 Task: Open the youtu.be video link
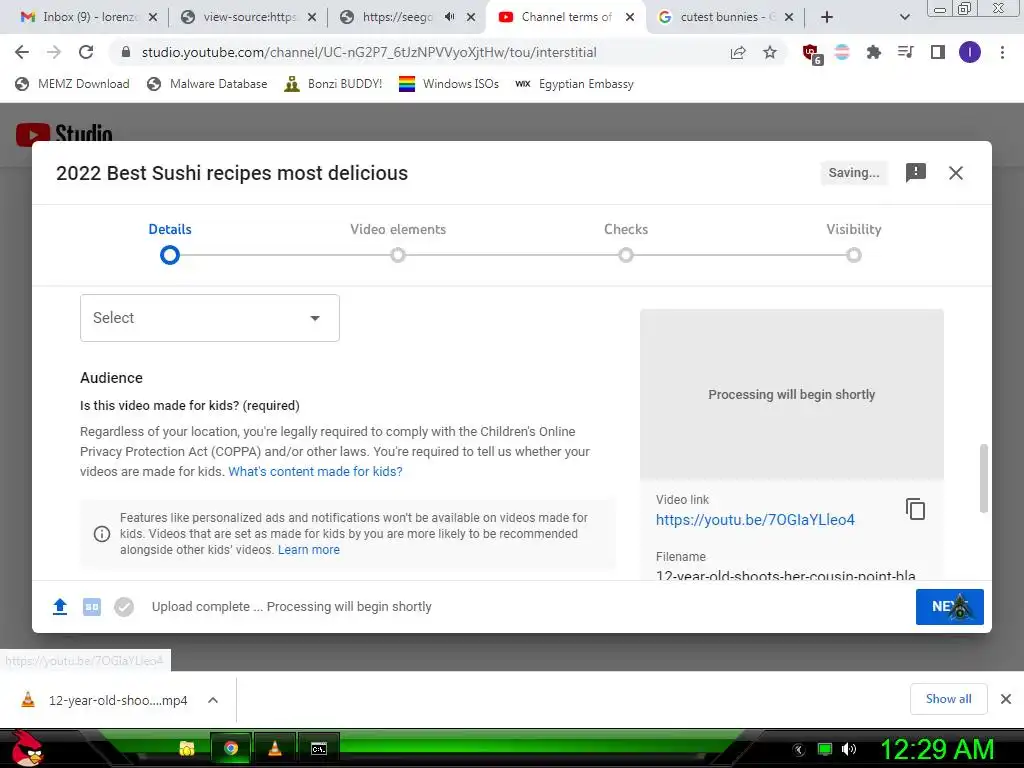[755, 520]
